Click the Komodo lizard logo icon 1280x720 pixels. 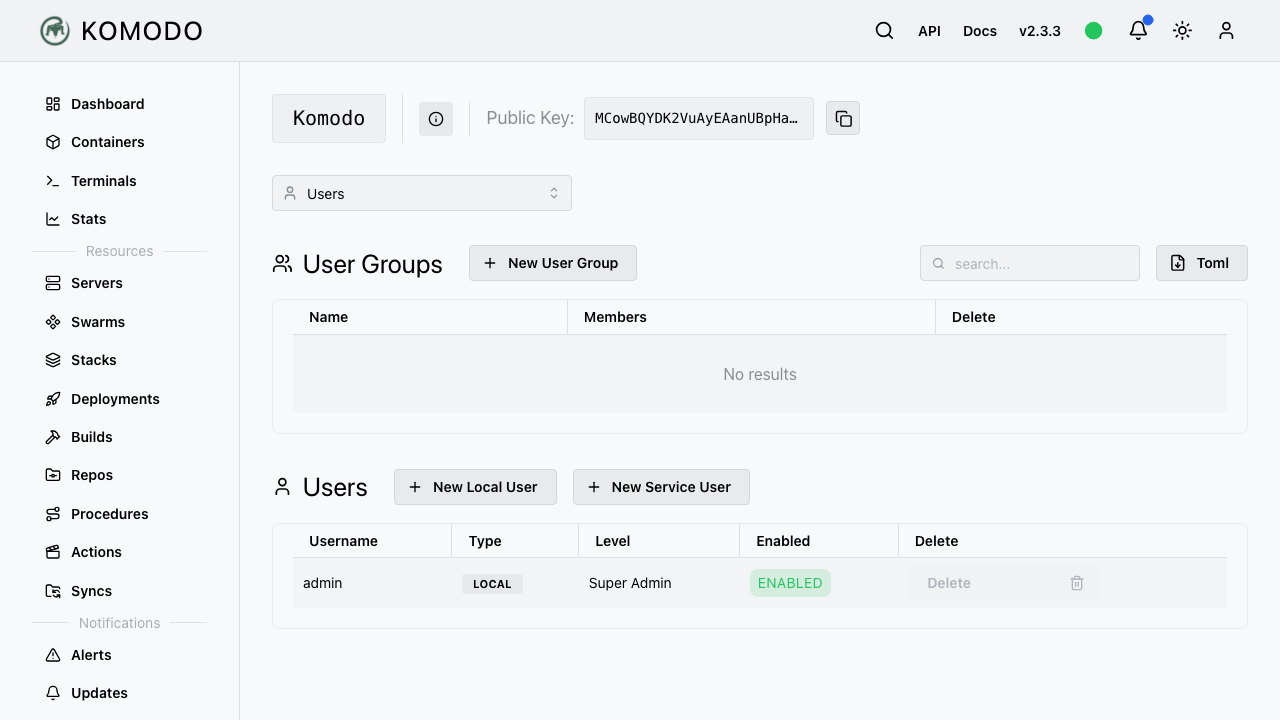[x=55, y=31]
